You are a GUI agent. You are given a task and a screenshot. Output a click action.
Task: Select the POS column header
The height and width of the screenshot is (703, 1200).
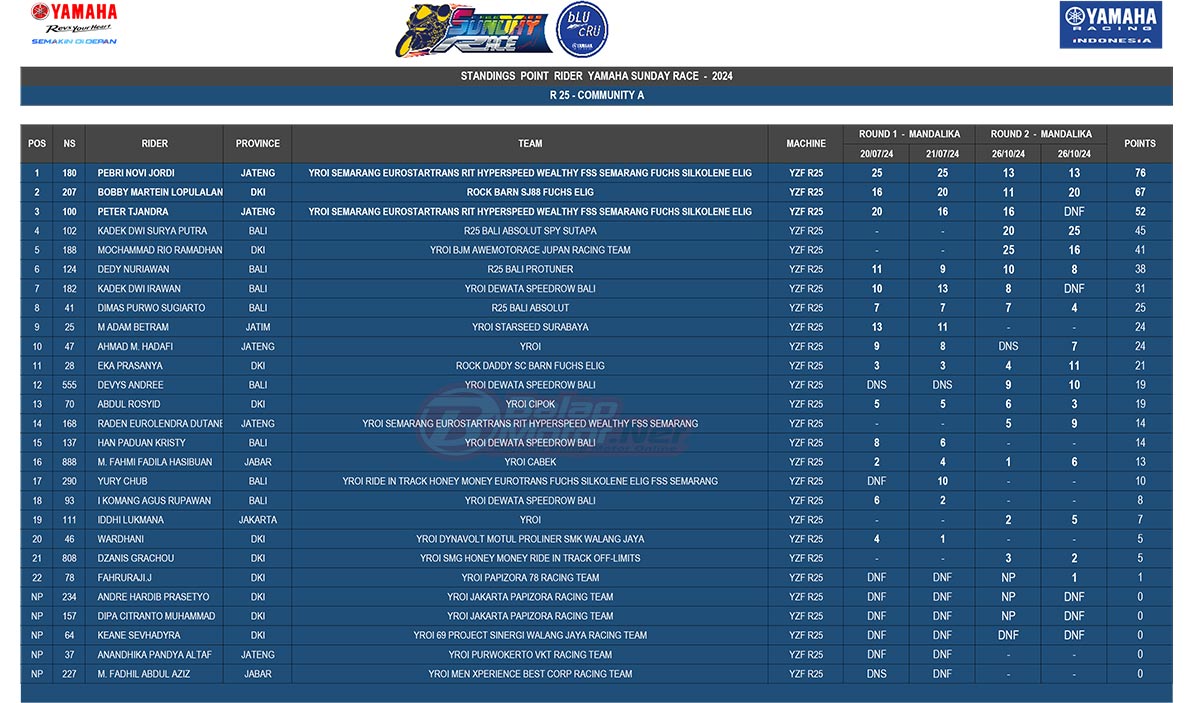coord(37,144)
